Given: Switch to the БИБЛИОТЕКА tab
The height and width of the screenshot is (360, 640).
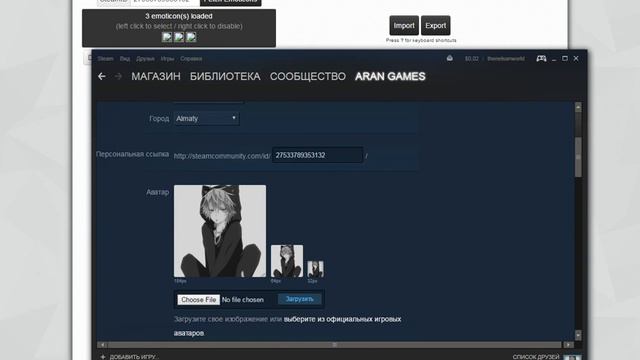Looking at the screenshot, I should (225, 76).
